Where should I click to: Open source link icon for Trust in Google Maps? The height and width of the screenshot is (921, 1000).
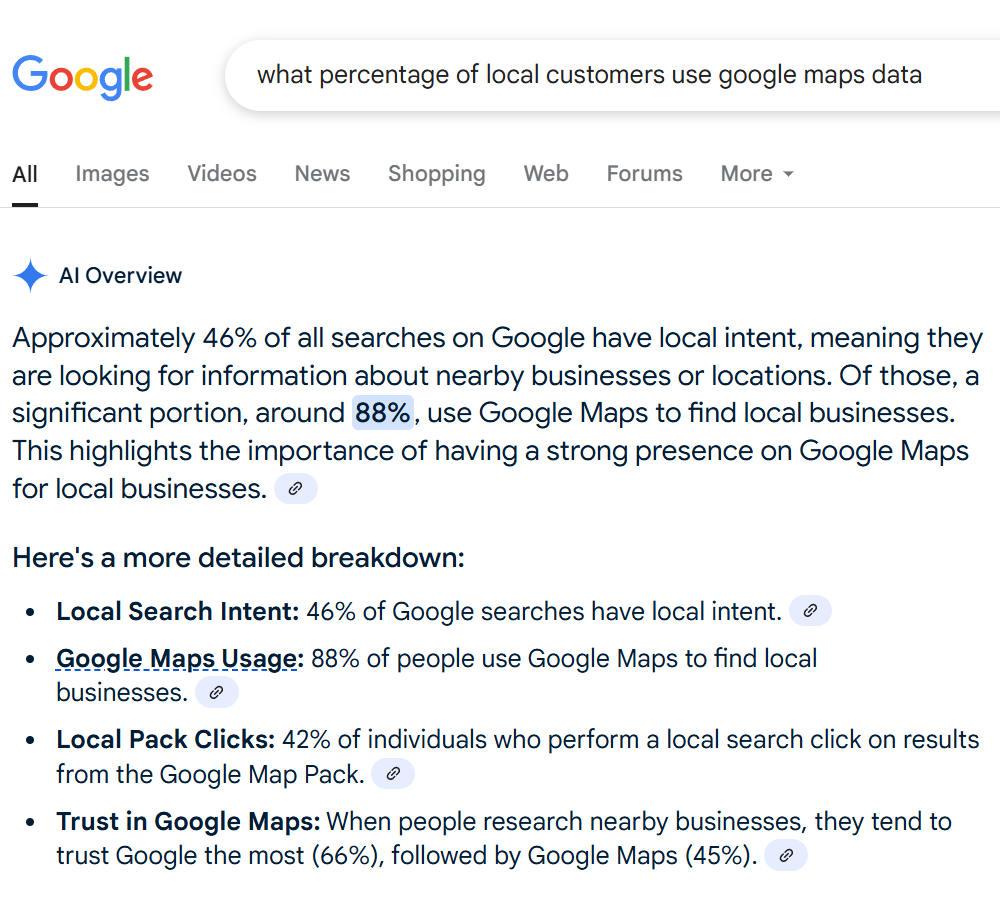(786, 855)
